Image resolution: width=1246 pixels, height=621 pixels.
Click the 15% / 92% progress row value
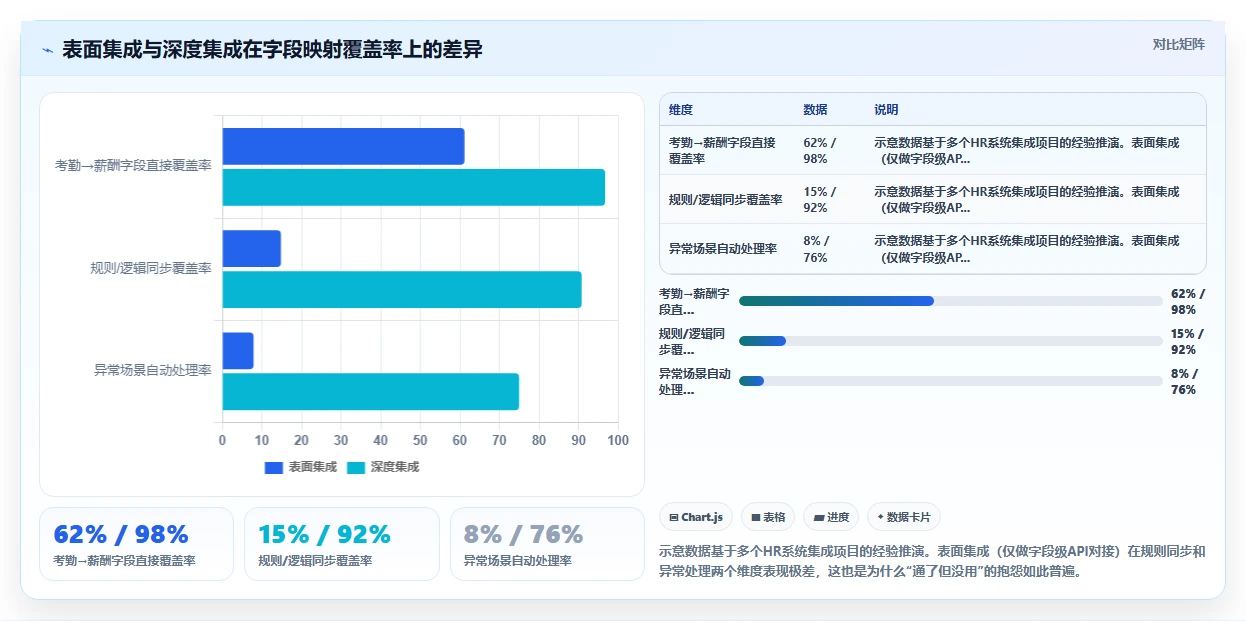1188,342
